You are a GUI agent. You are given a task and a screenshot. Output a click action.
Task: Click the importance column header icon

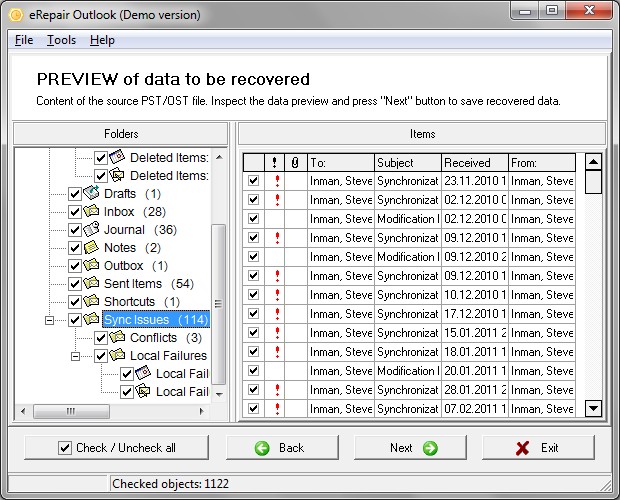pos(274,162)
